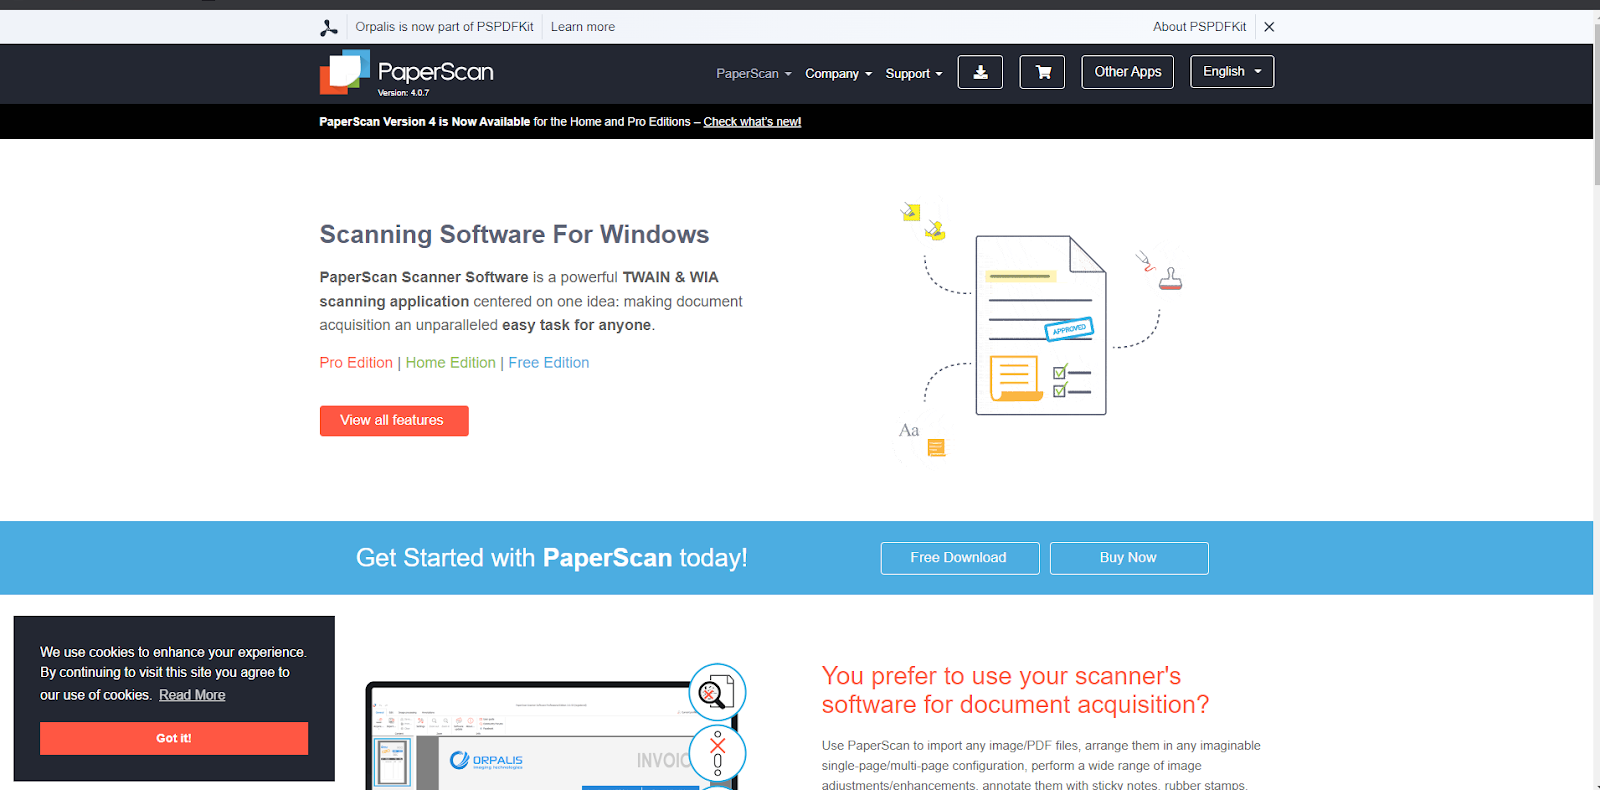This screenshot has width=1600, height=790.
Task: Expand the PaperScan menu
Action: click(753, 74)
